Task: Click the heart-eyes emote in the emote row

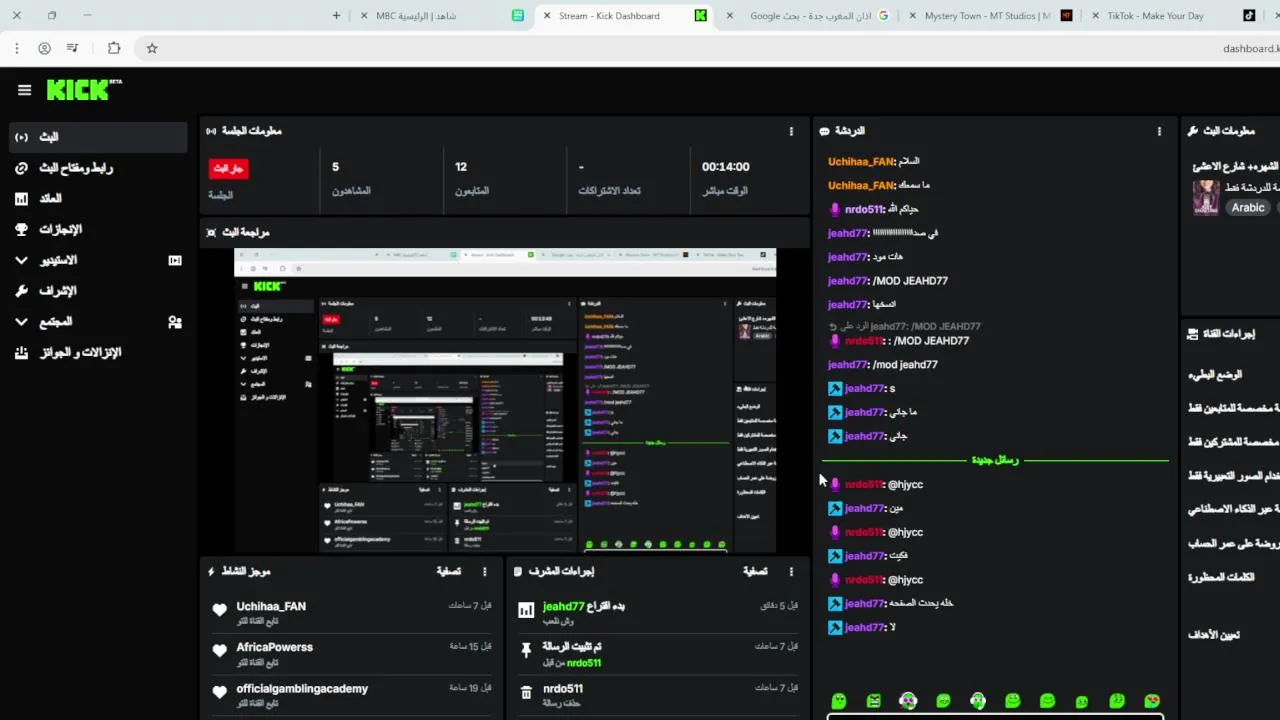Action: coord(1152,701)
